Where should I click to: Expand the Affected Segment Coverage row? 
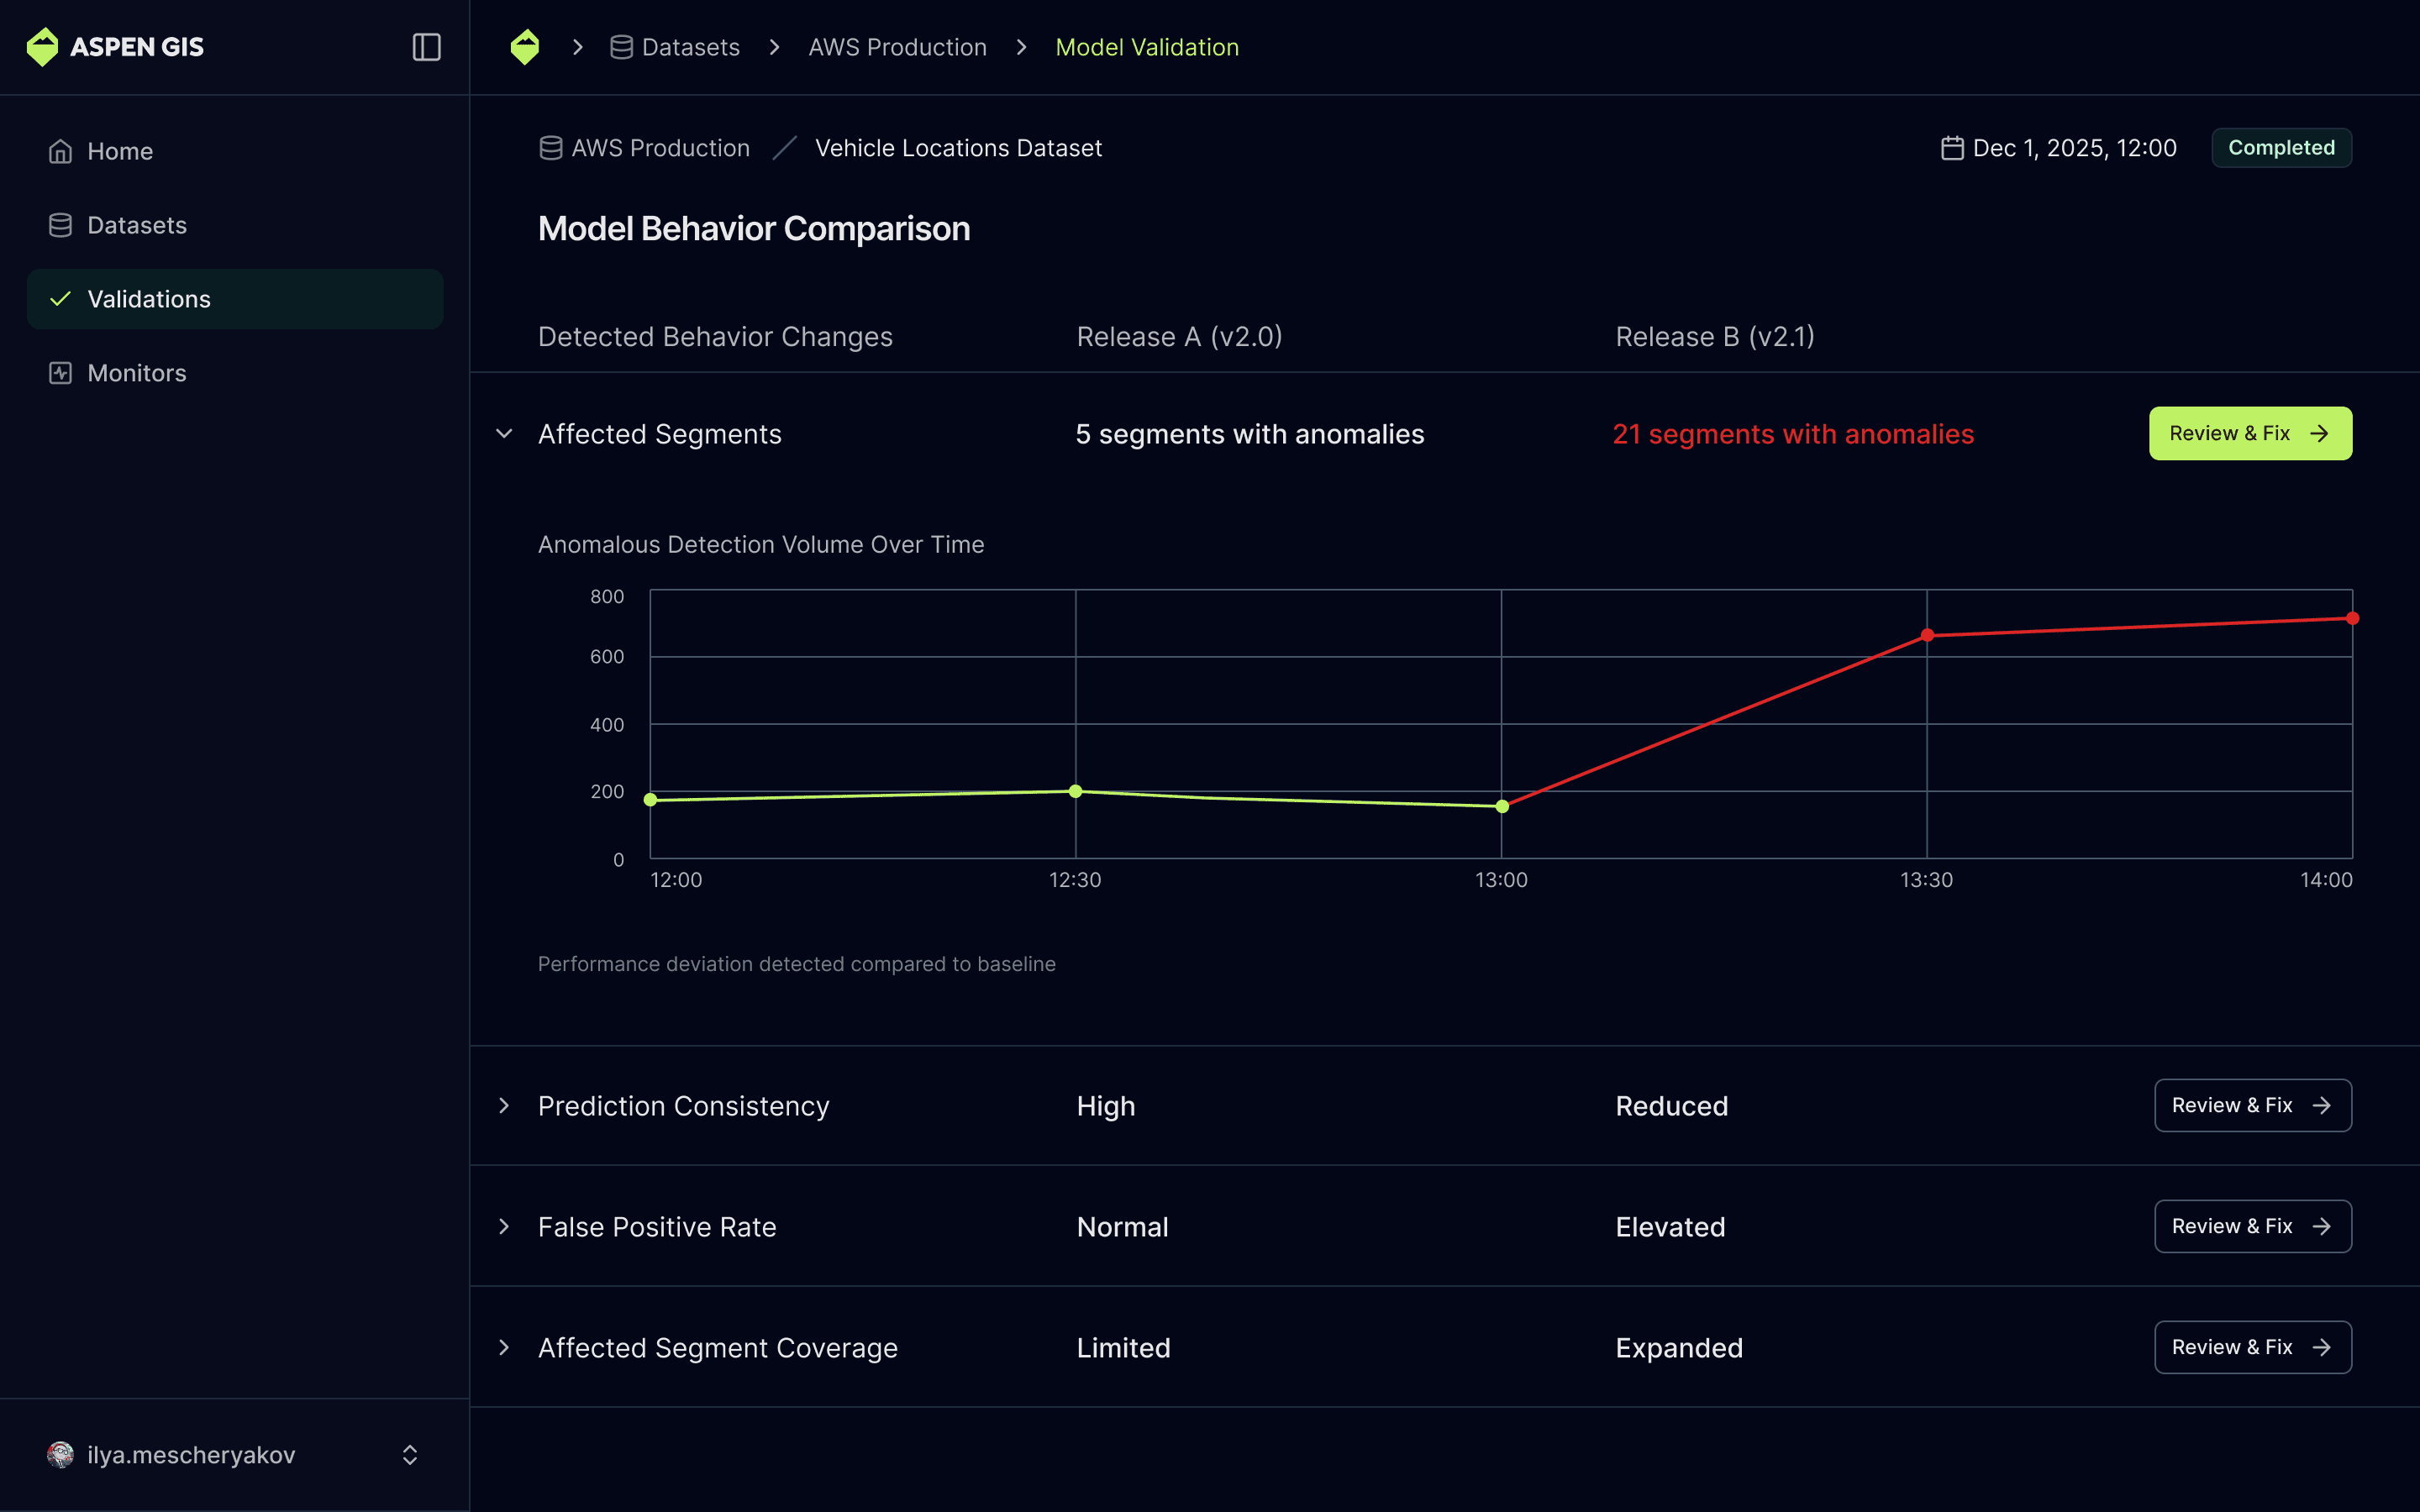(504, 1348)
